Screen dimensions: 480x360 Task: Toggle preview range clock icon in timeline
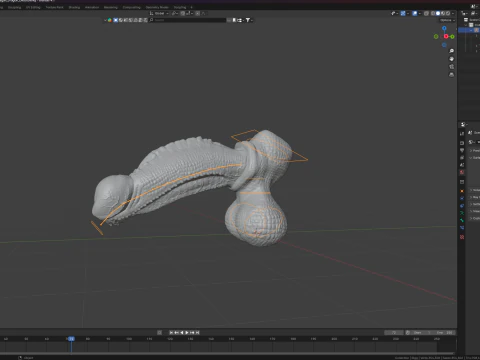click(408, 332)
